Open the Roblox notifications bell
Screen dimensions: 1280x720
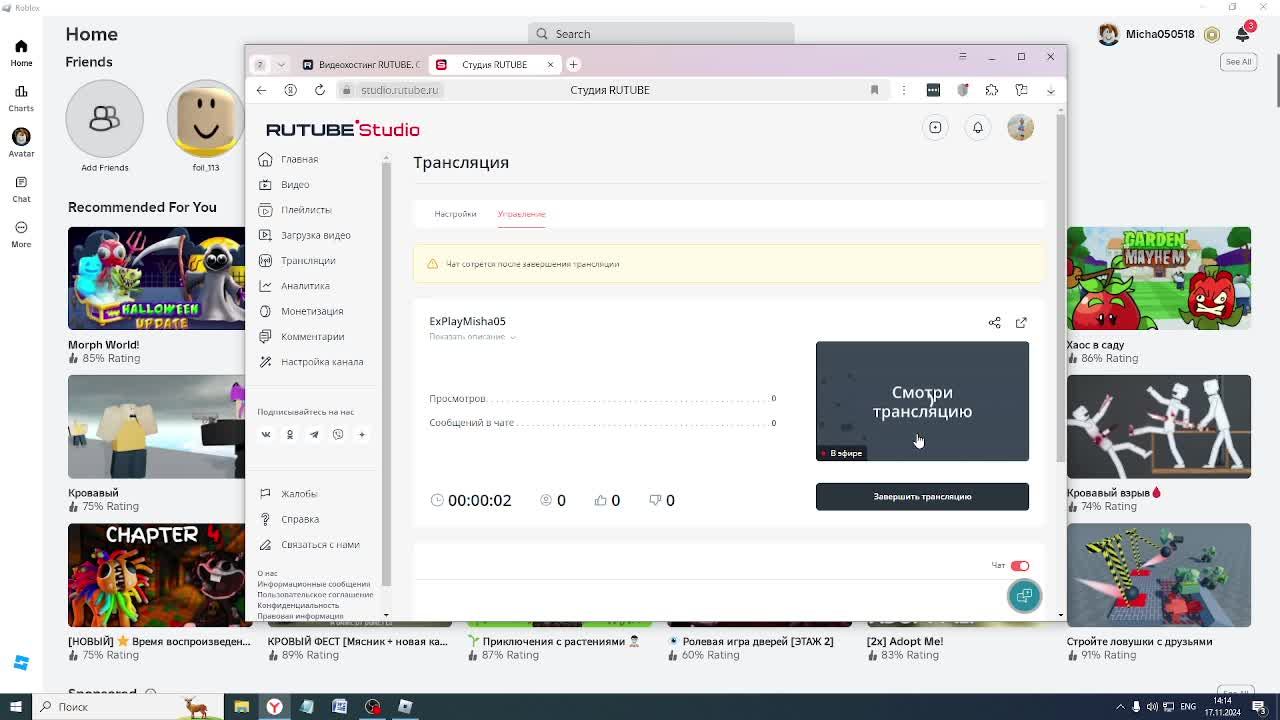click(1242, 34)
